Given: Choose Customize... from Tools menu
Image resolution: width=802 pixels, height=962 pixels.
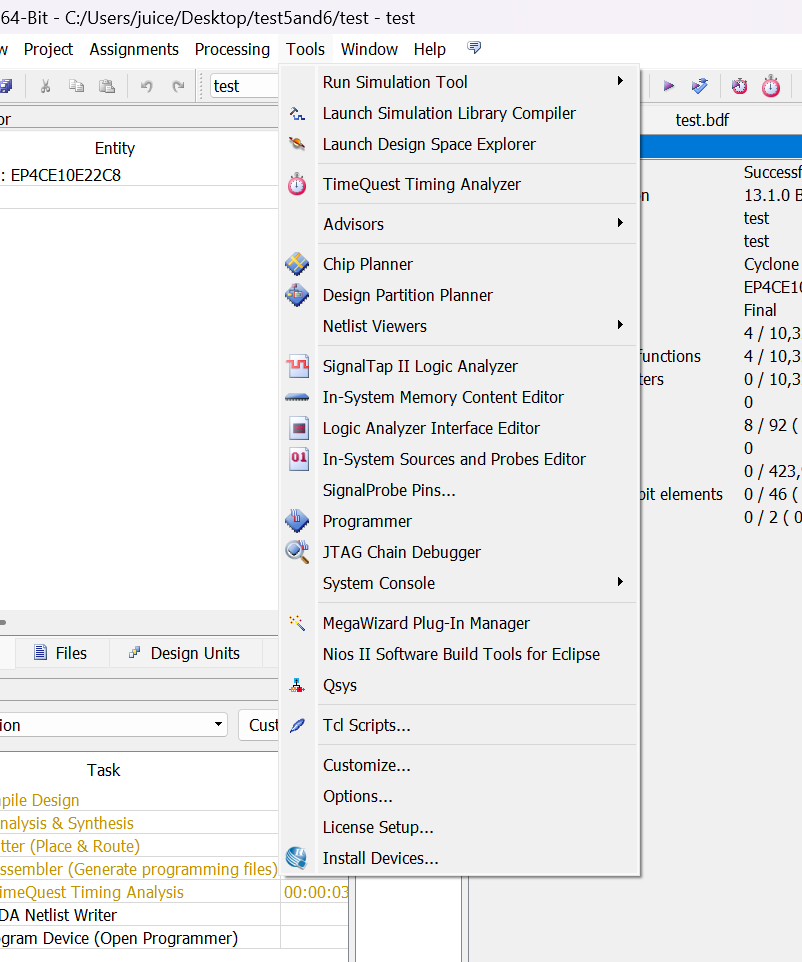Looking at the screenshot, I should (366, 765).
